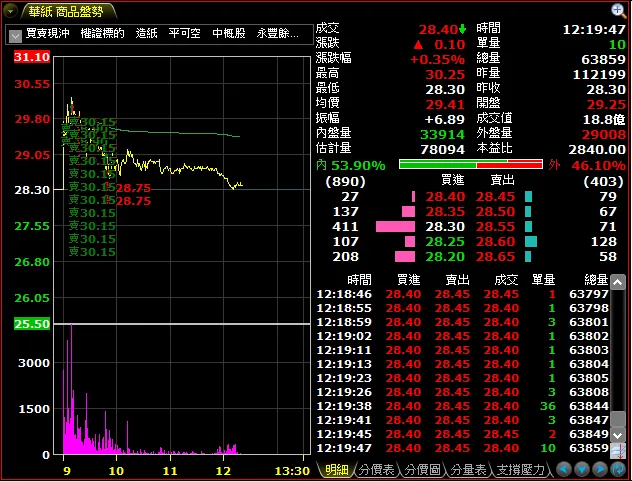The width and height of the screenshot is (632, 482).
Task: Click bid price 28.30 in order book
Action: point(445,227)
